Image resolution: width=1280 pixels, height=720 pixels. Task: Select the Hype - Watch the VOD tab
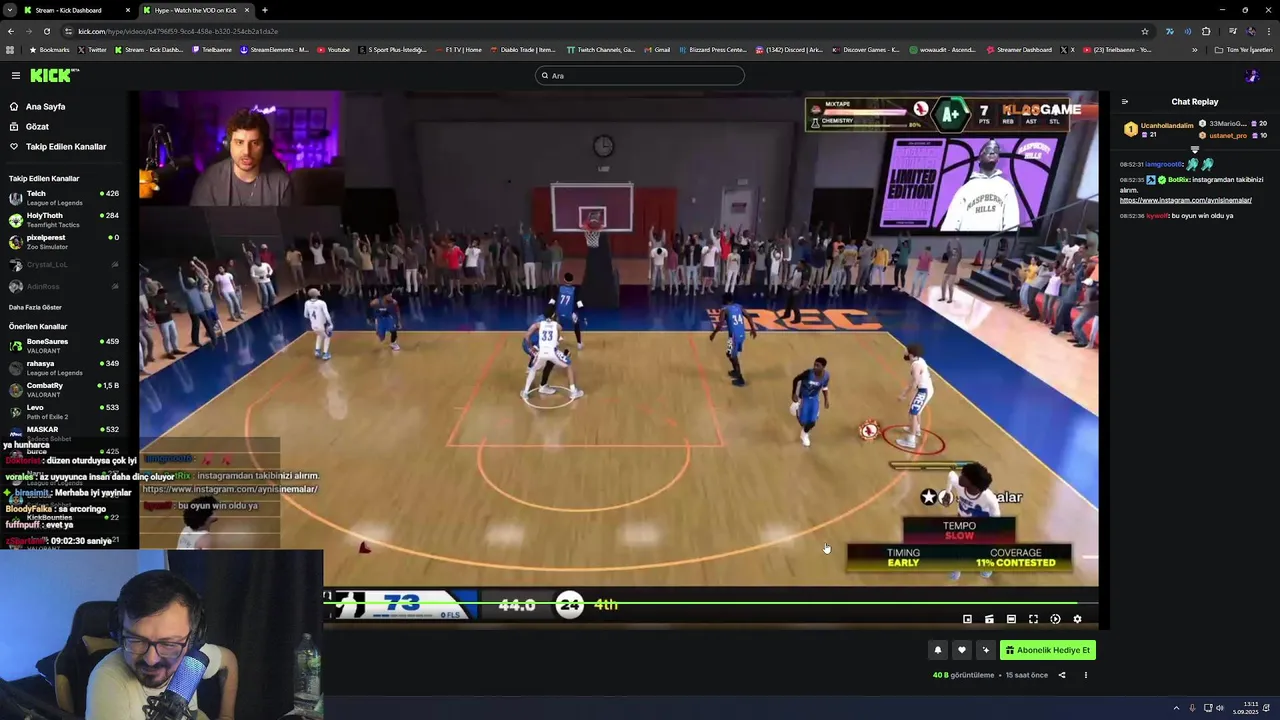pyautogui.click(x=195, y=10)
